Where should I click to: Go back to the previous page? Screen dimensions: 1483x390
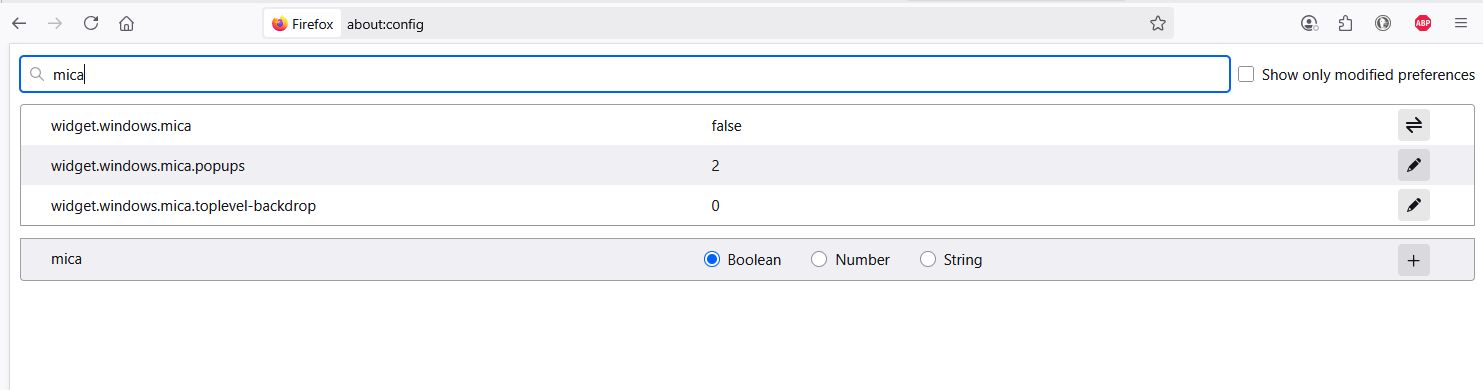tap(20, 24)
